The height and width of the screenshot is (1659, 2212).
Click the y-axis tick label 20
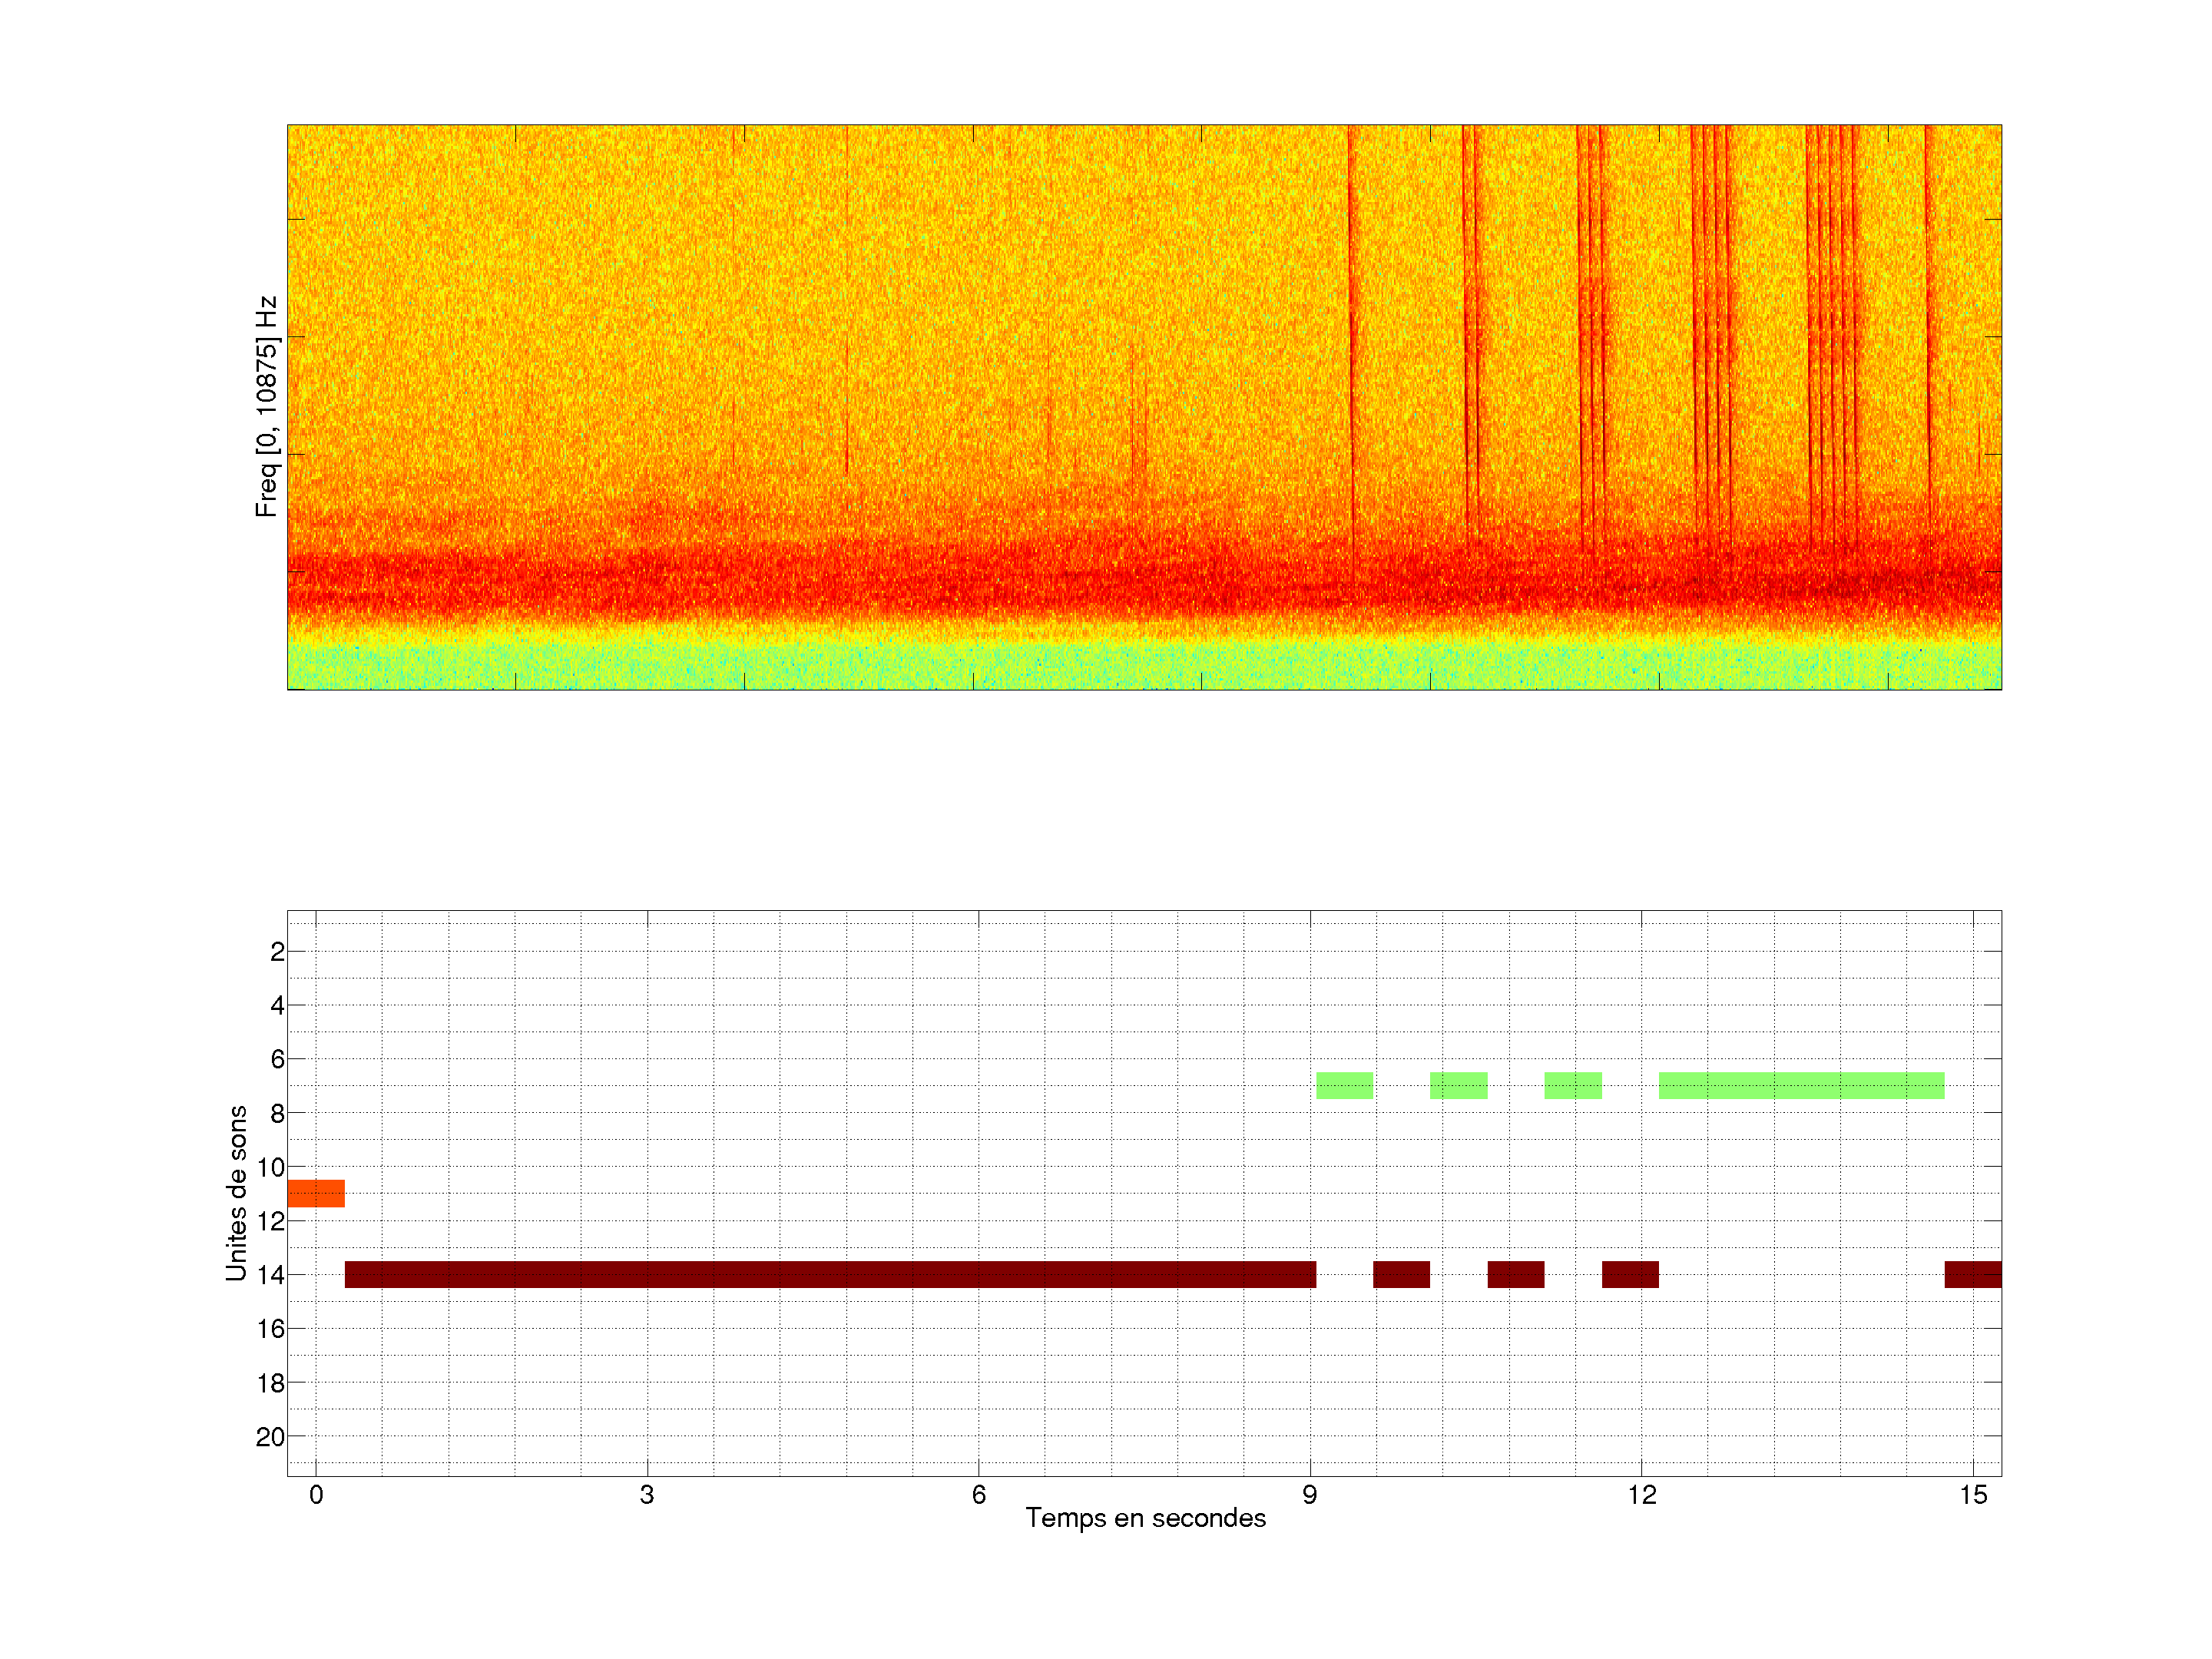point(270,1436)
